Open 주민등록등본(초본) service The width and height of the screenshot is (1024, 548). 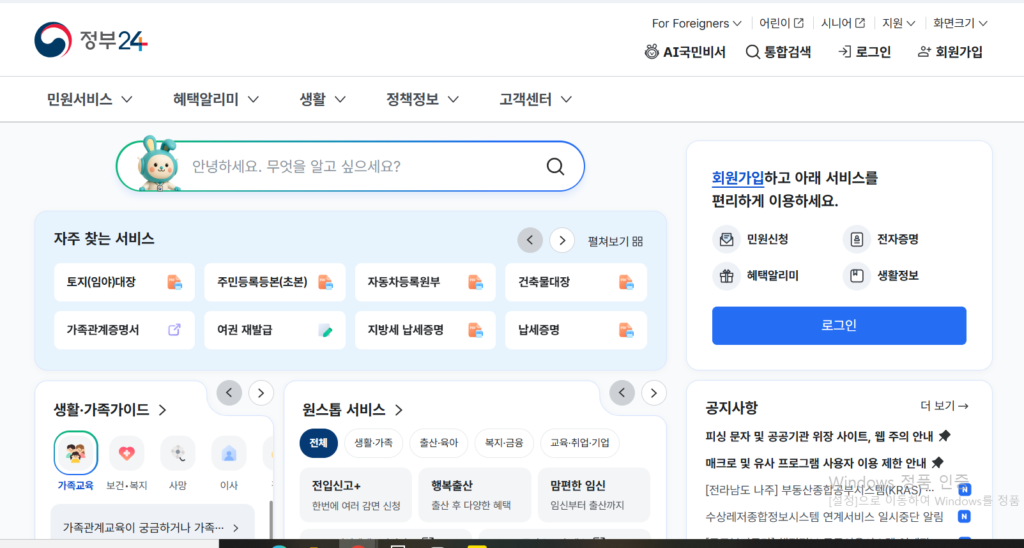(275, 282)
